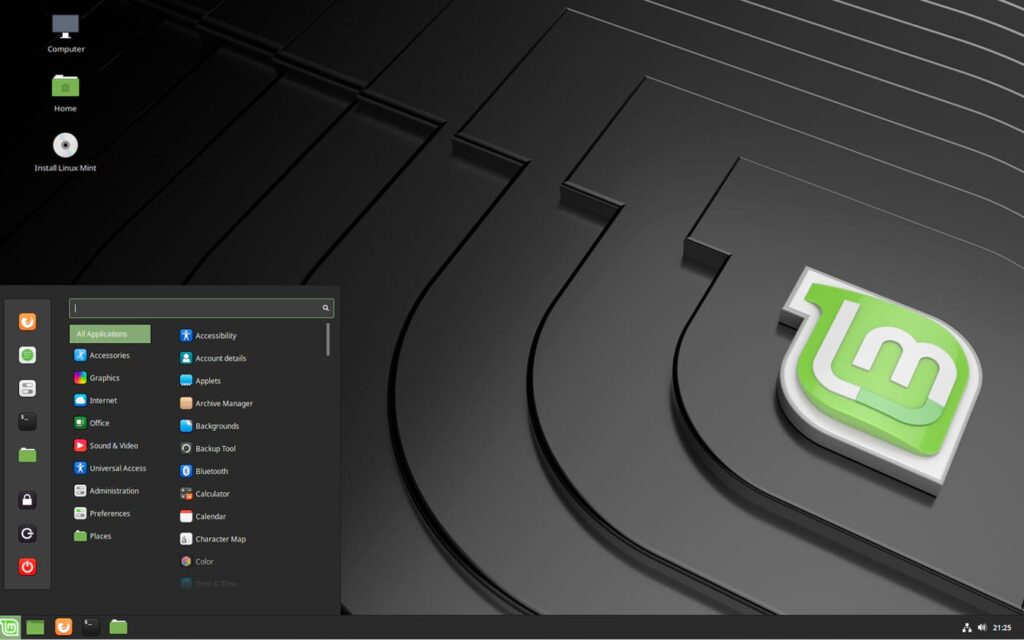The width and height of the screenshot is (1024, 640).
Task: Click the red Shut Down power icon
Action: 27,566
